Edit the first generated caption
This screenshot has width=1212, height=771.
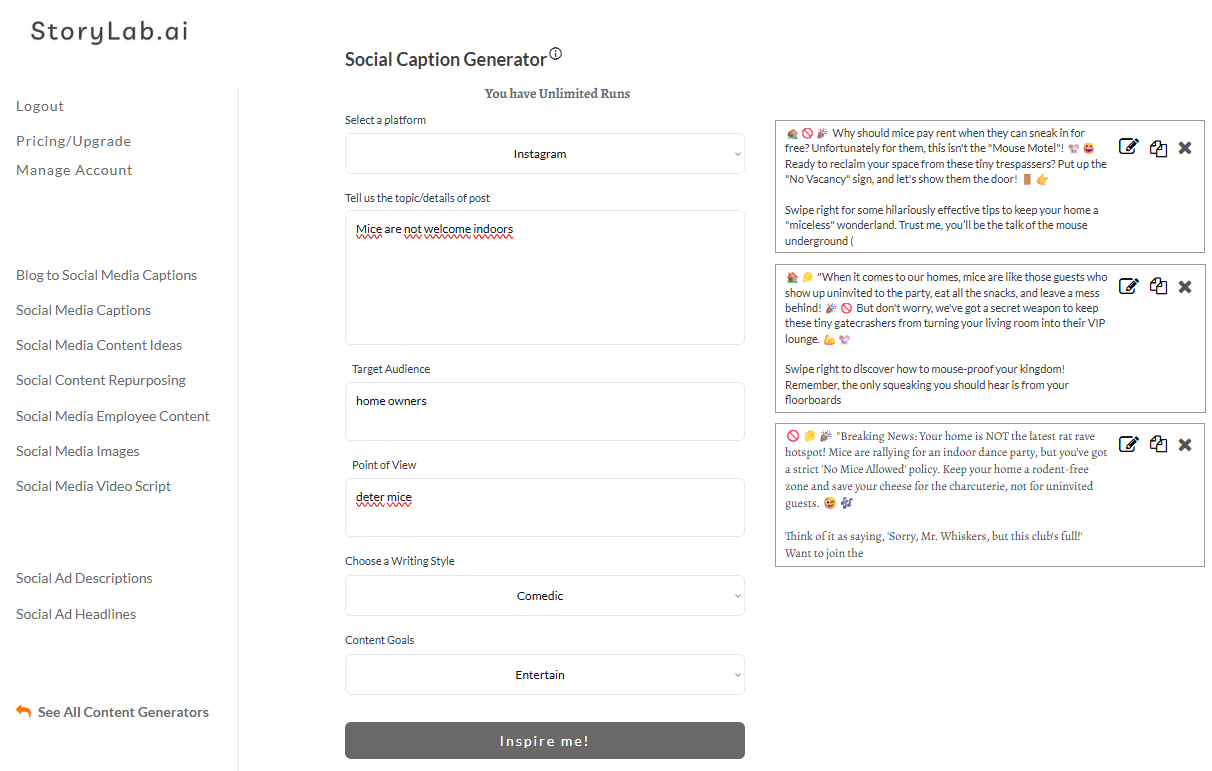pos(1128,147)
